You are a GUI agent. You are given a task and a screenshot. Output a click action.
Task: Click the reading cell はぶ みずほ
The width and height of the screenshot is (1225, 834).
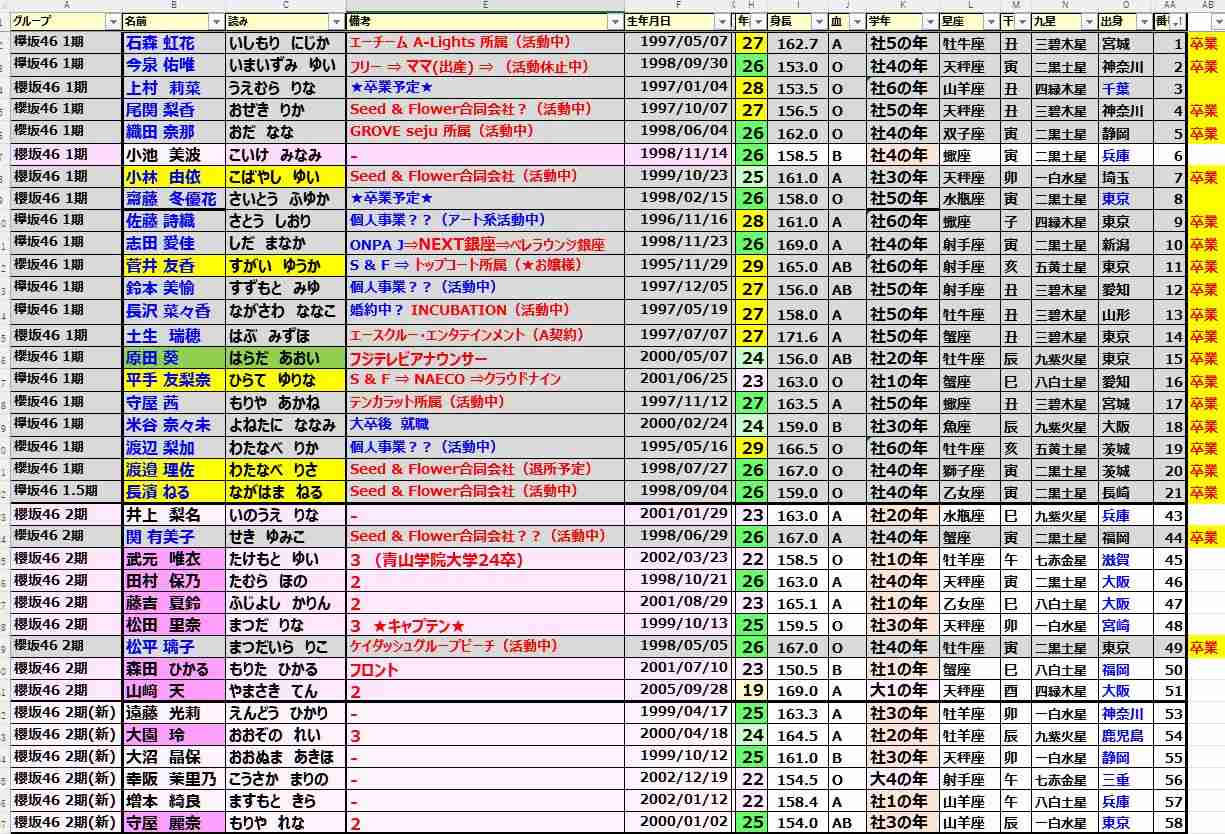pos(286,336)
